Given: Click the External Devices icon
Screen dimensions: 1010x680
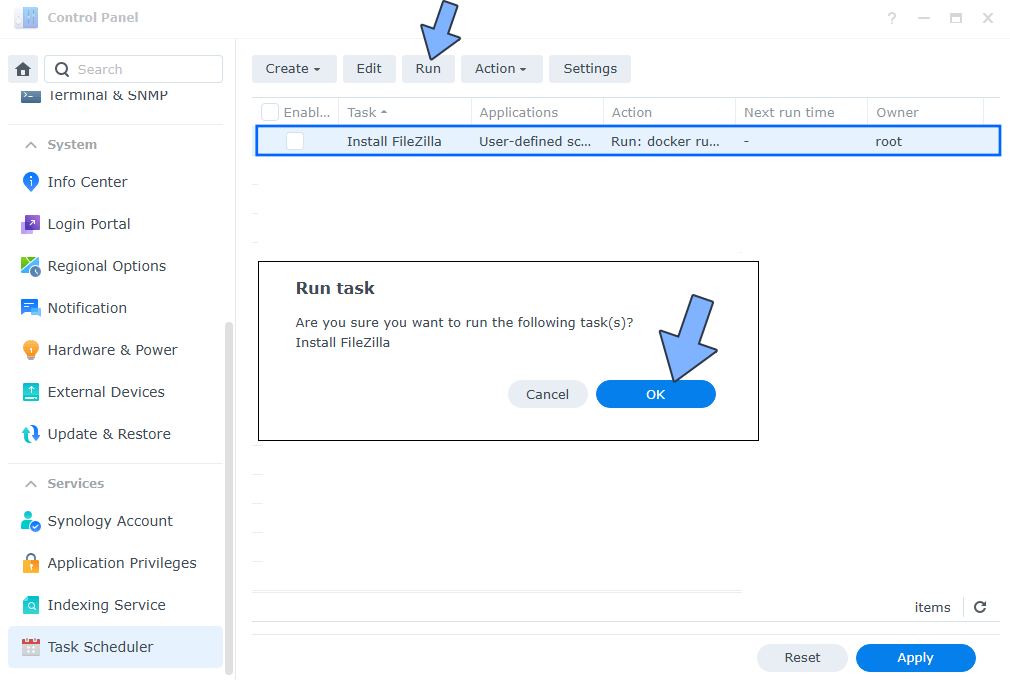Looking at the screenshot, I should pos(30,392).
